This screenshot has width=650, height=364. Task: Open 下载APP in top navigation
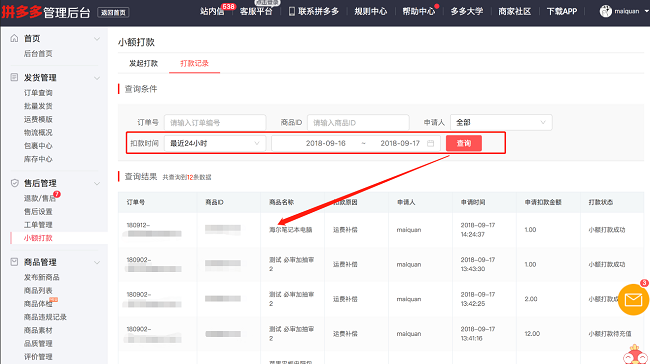(562, 11)
